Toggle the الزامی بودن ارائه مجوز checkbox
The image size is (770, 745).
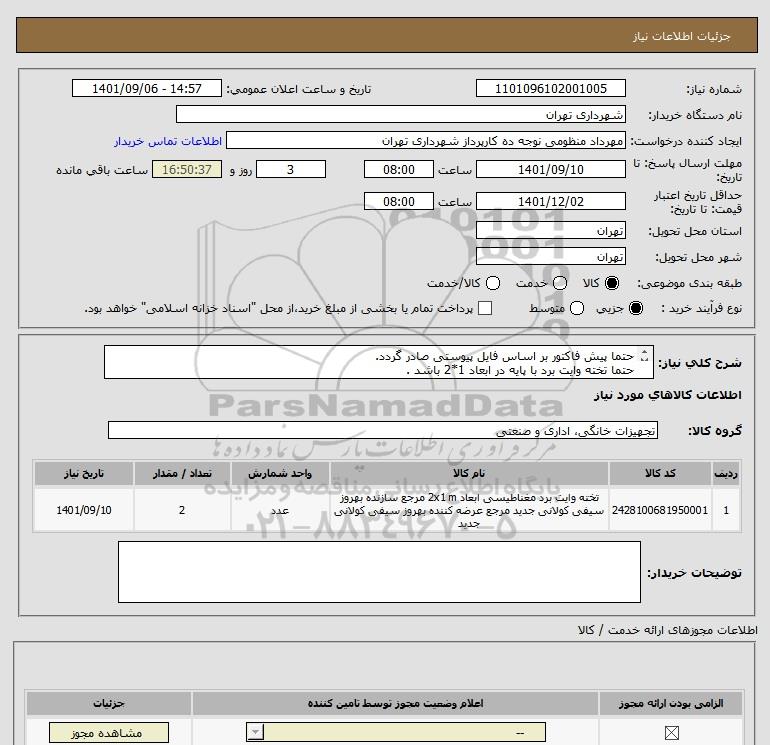(671, 733)
